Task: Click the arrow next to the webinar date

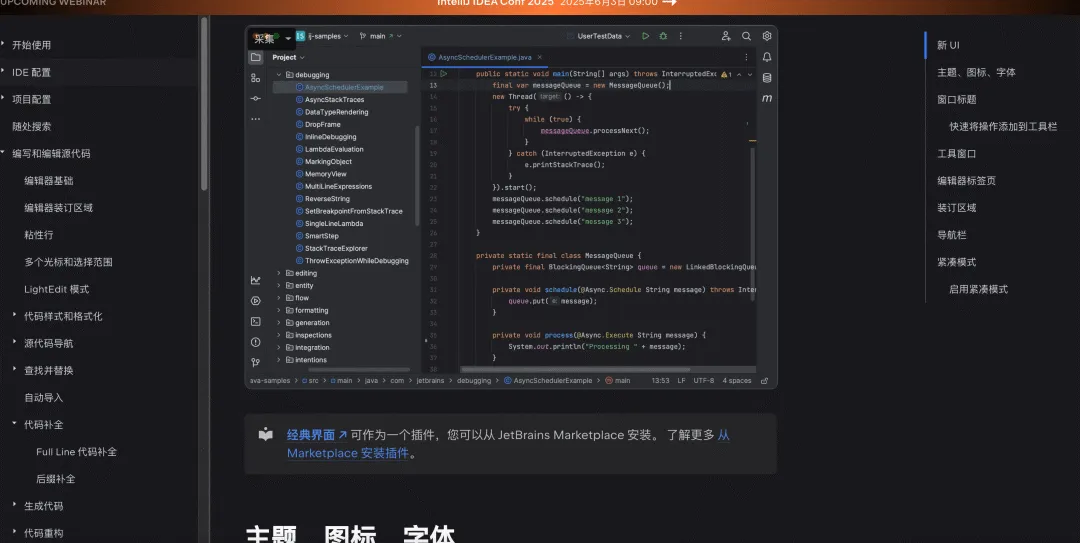Action: (669, 3)
